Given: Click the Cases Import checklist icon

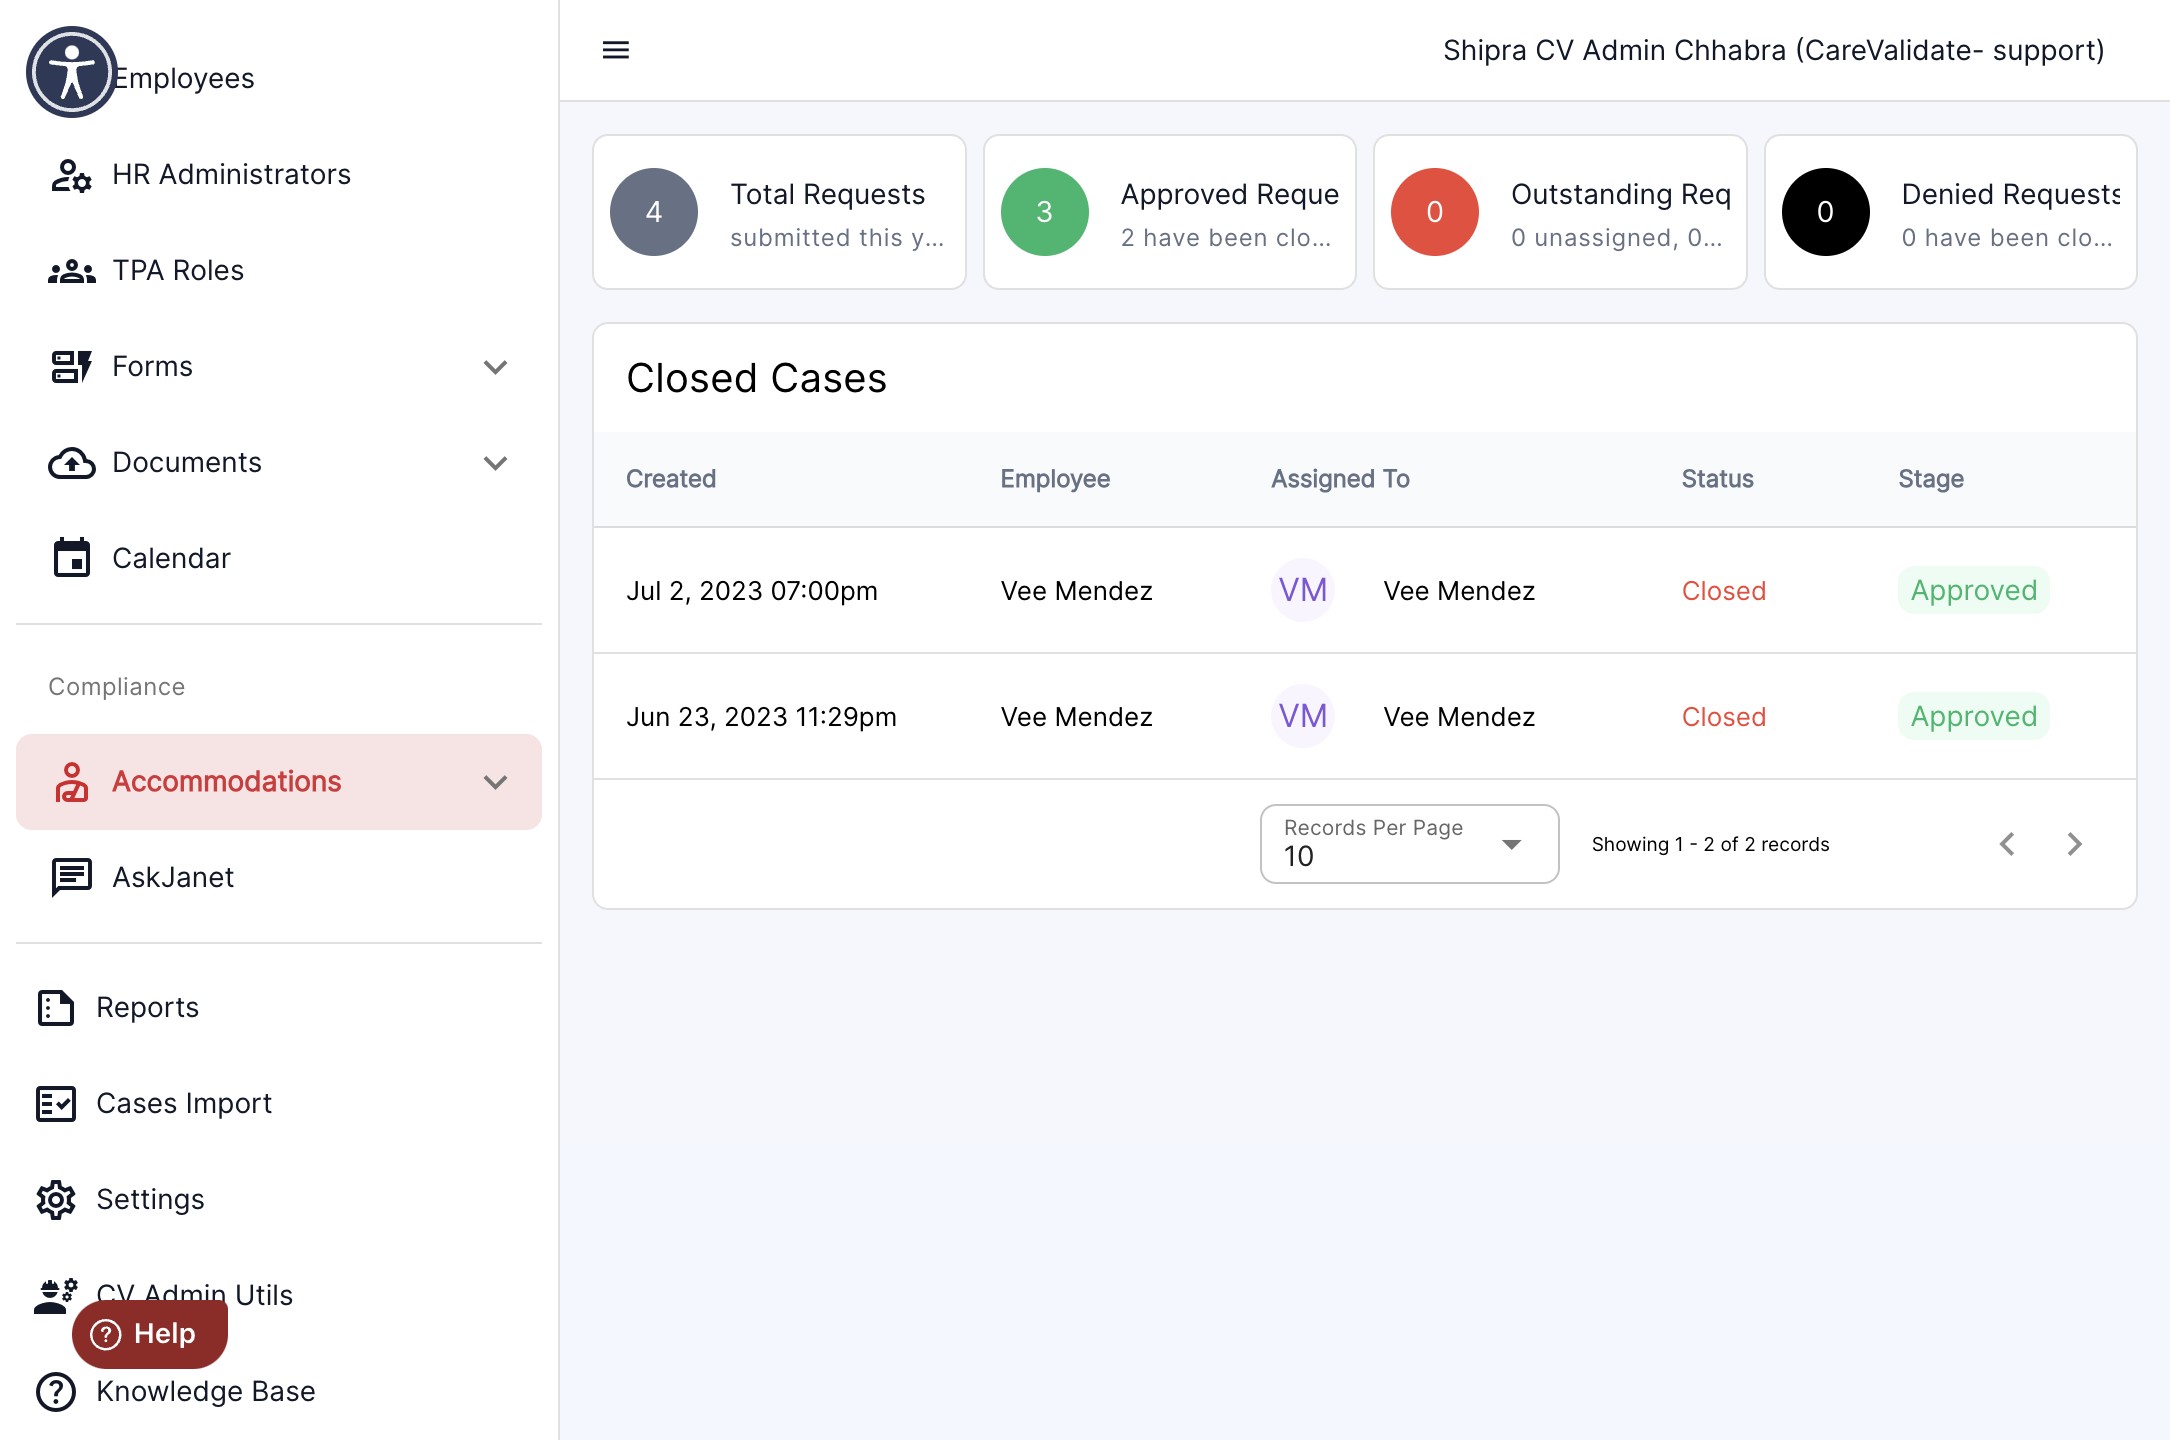Looking at the screenshot, I should [56, 1104].
